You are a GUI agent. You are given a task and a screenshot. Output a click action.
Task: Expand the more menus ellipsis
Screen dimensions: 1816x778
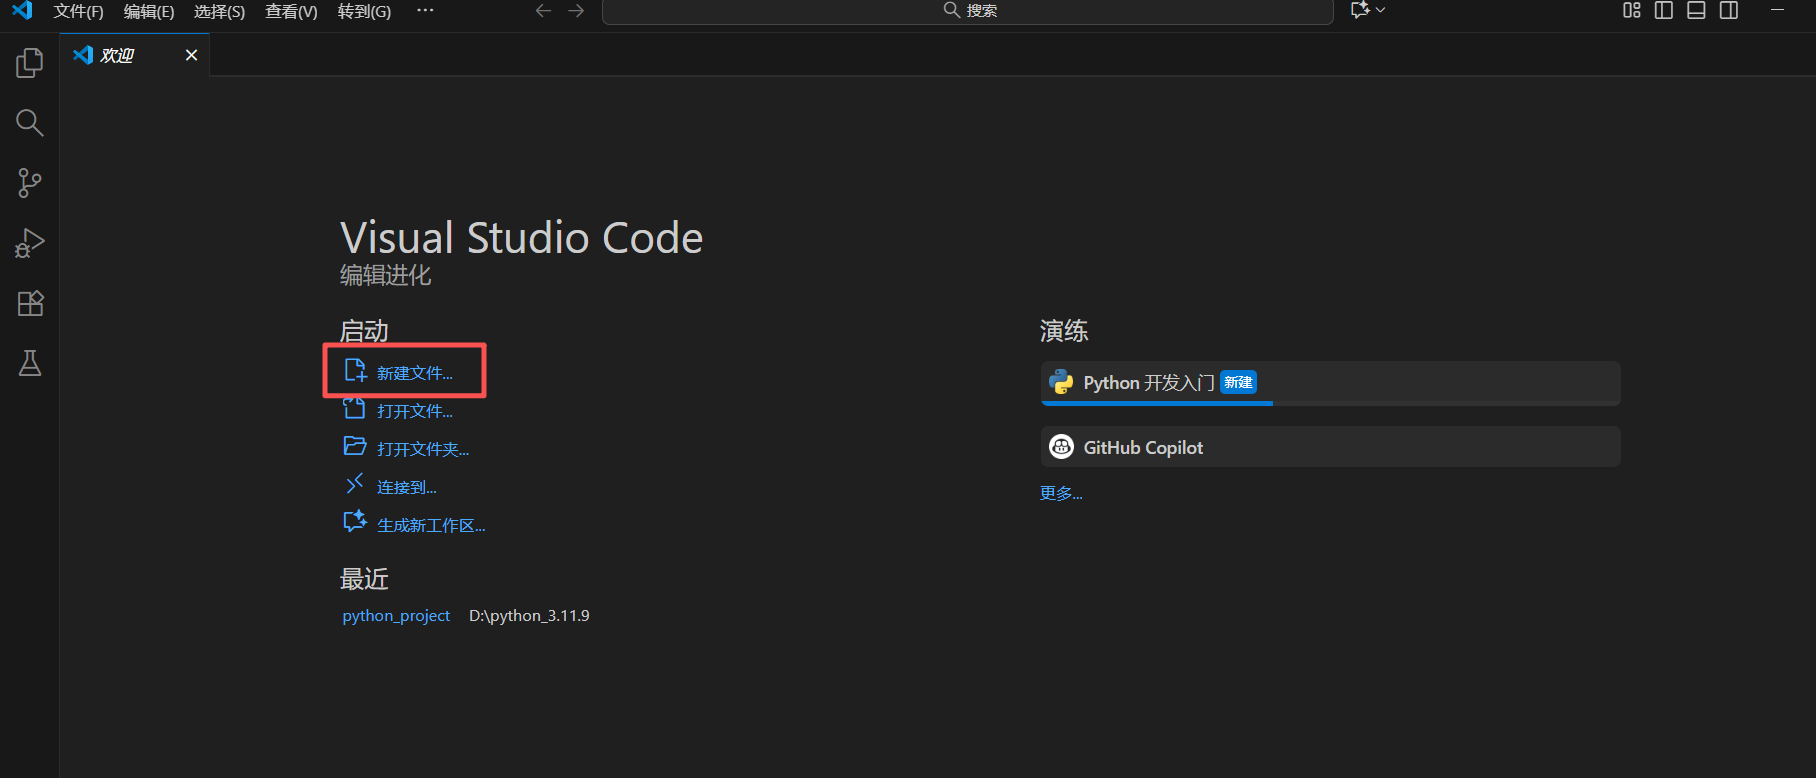tap(425, 10)
